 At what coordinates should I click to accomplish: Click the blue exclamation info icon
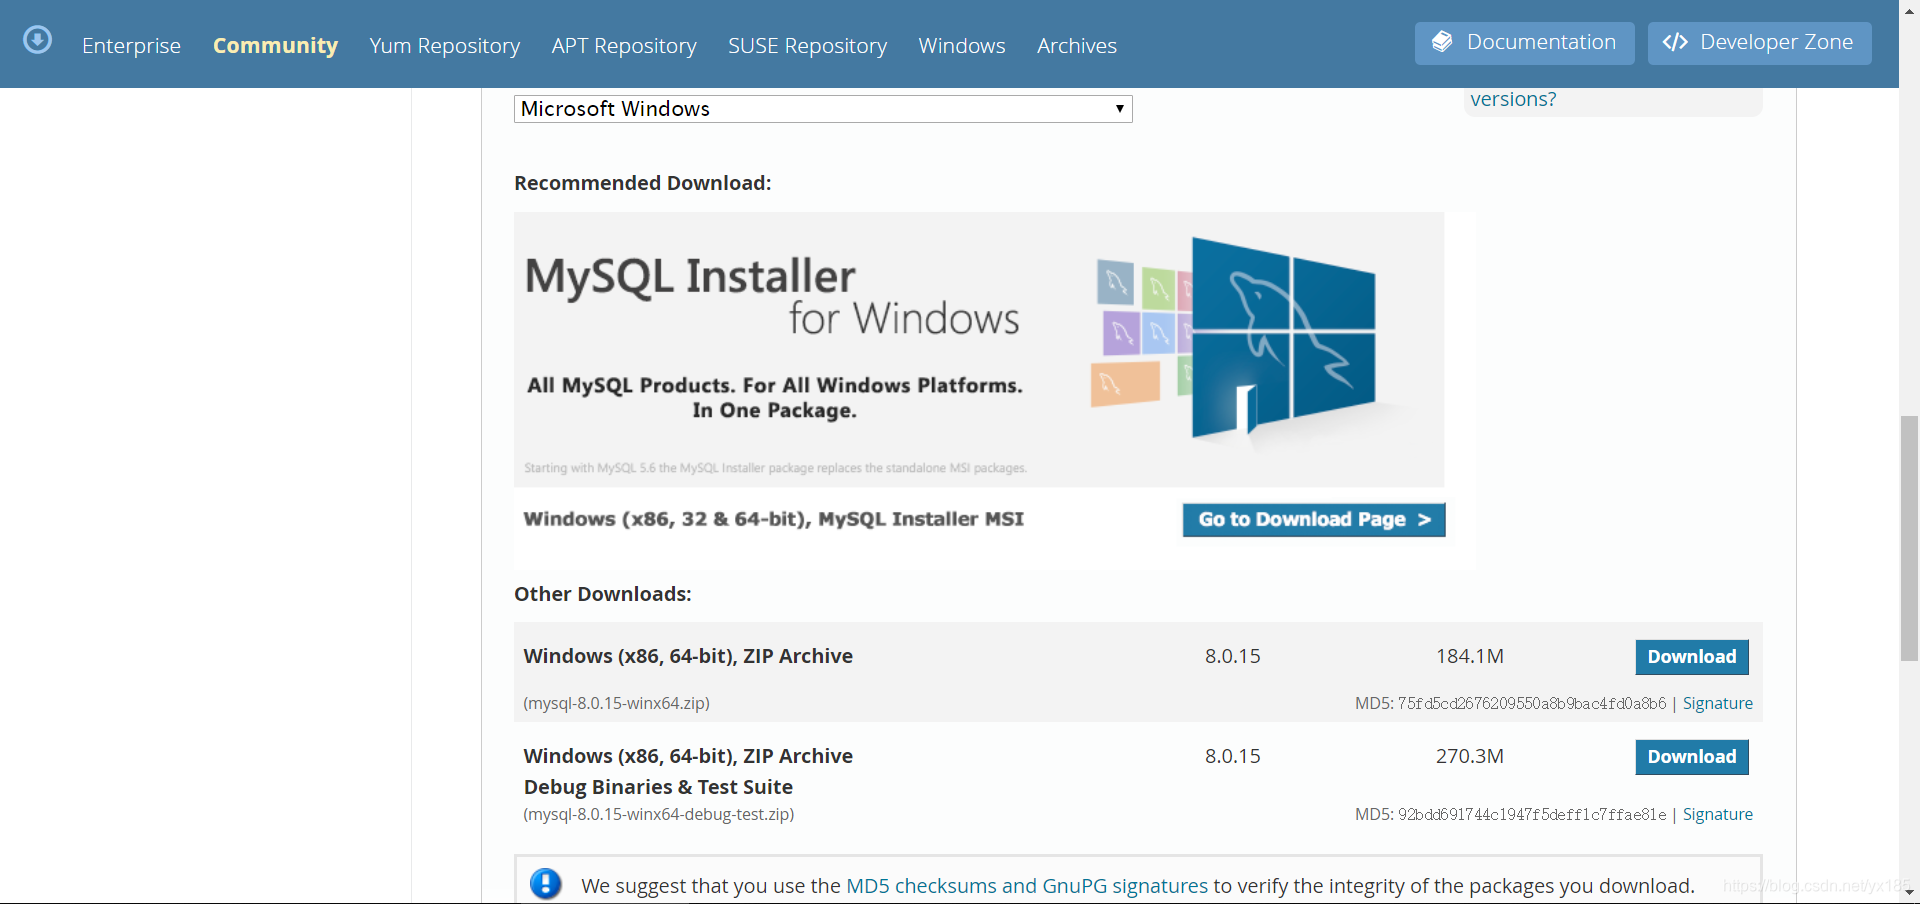546,884
